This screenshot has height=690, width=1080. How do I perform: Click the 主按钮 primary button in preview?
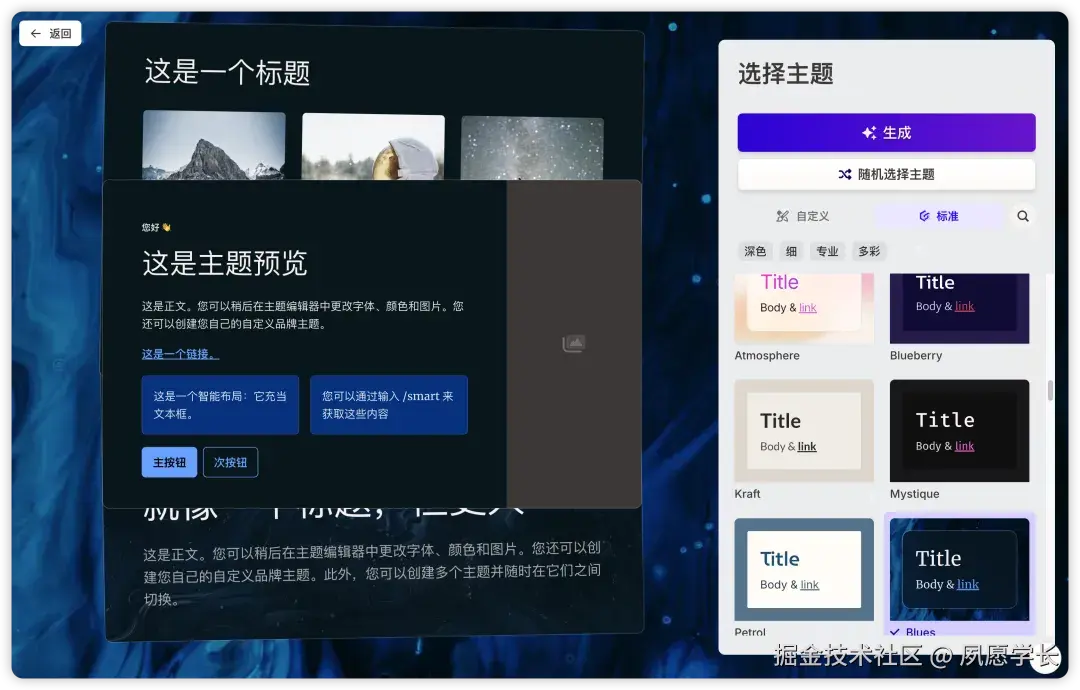(x=168, y=462)
